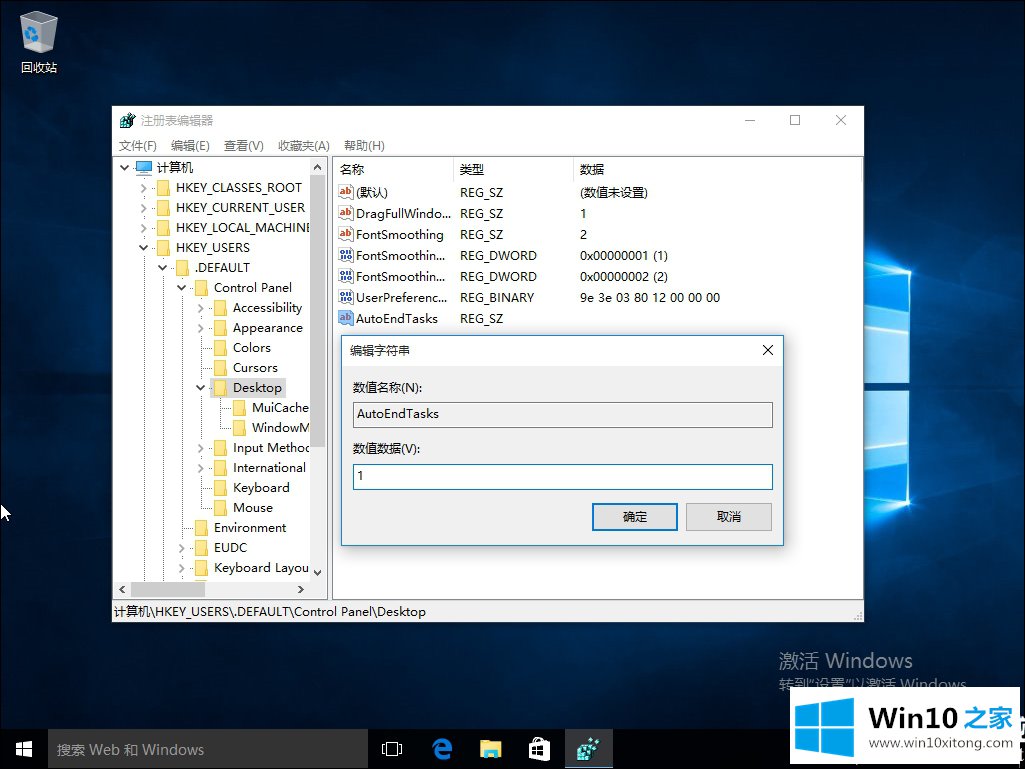Select the HKEY_CLASSES_ROOT folder icon
The width and height of the screenshot is (1025, 769).
[163, 188]
